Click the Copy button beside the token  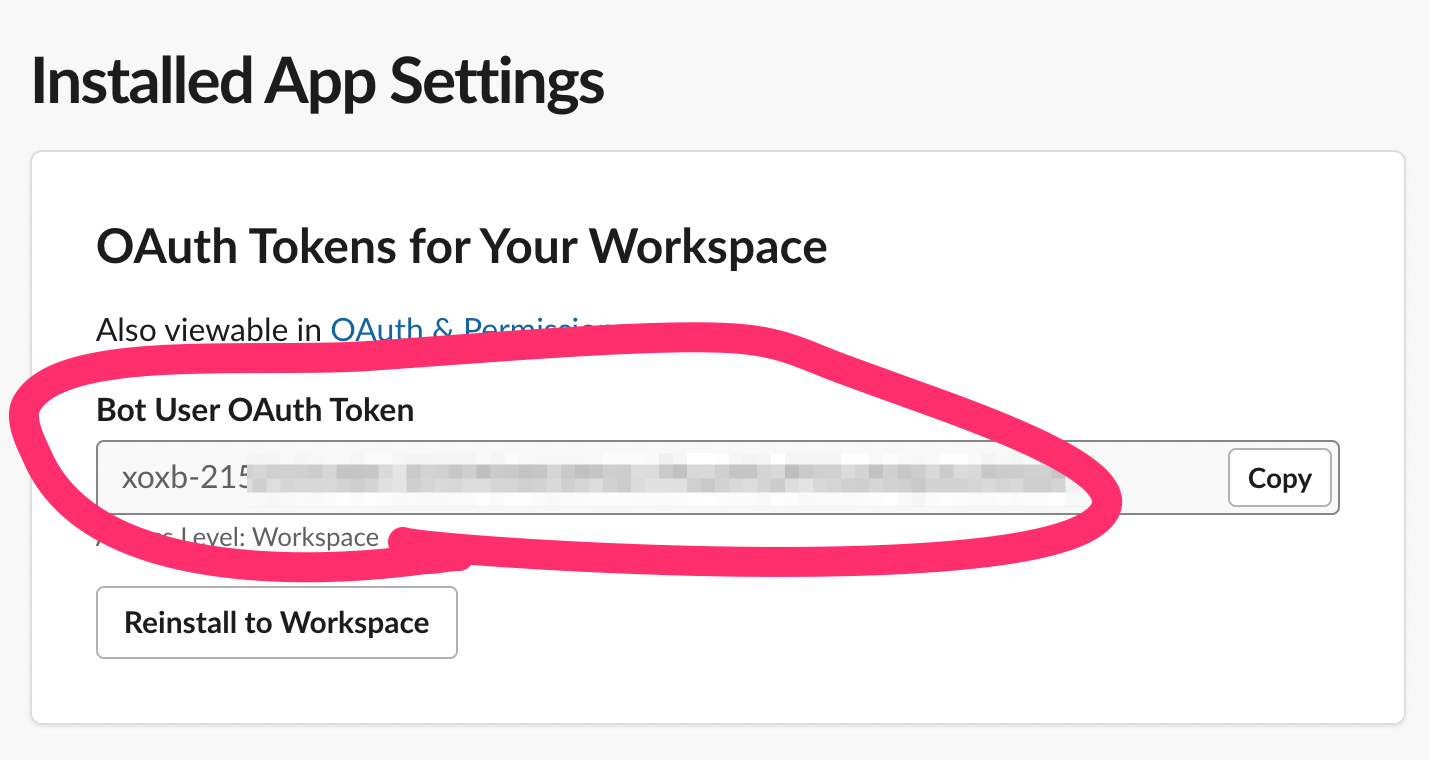(1279, 479)
